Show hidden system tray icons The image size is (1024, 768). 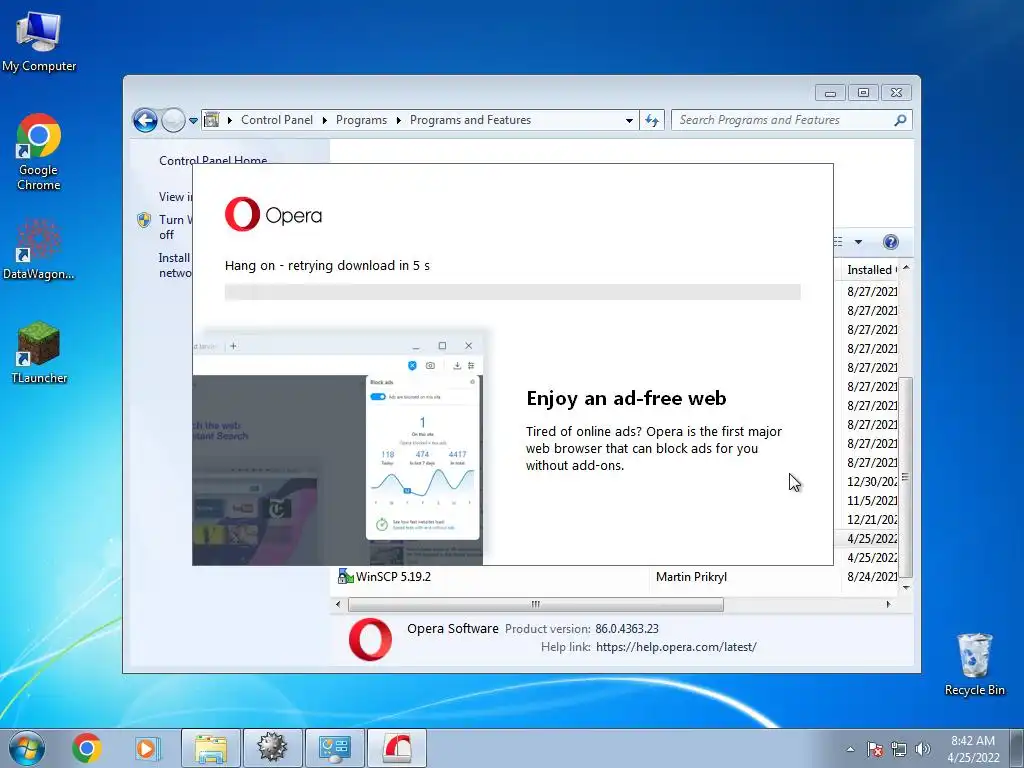tap(850, 749)
